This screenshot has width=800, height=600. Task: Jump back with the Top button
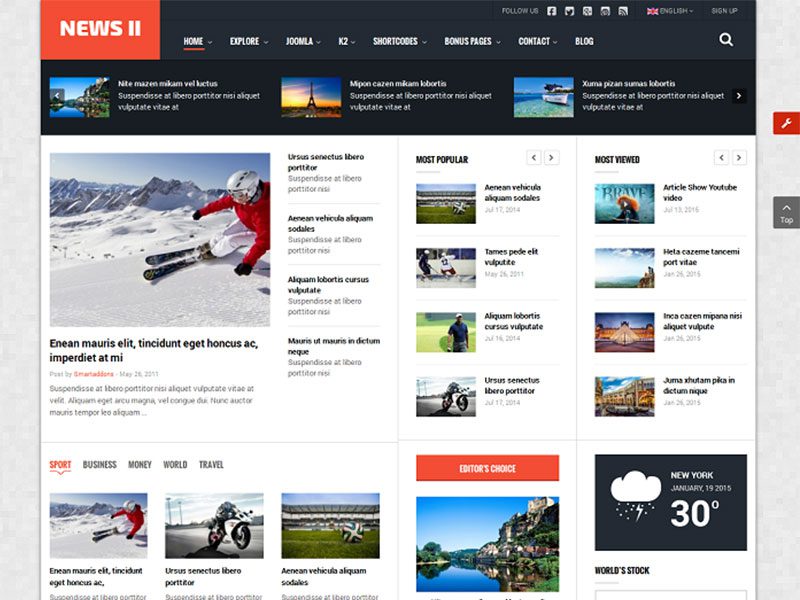coord(786,213)
